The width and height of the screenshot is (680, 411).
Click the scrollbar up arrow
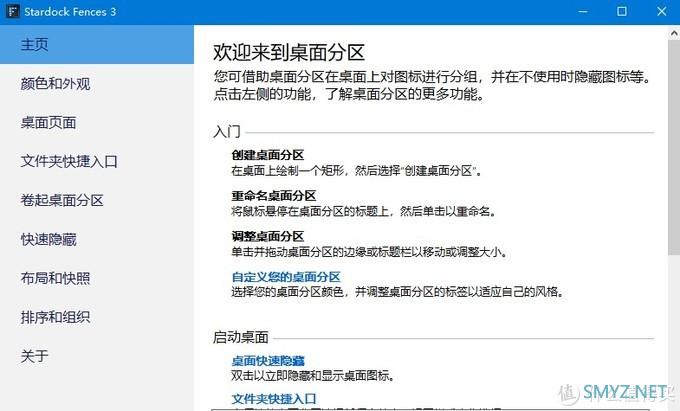tap(674, 33)
